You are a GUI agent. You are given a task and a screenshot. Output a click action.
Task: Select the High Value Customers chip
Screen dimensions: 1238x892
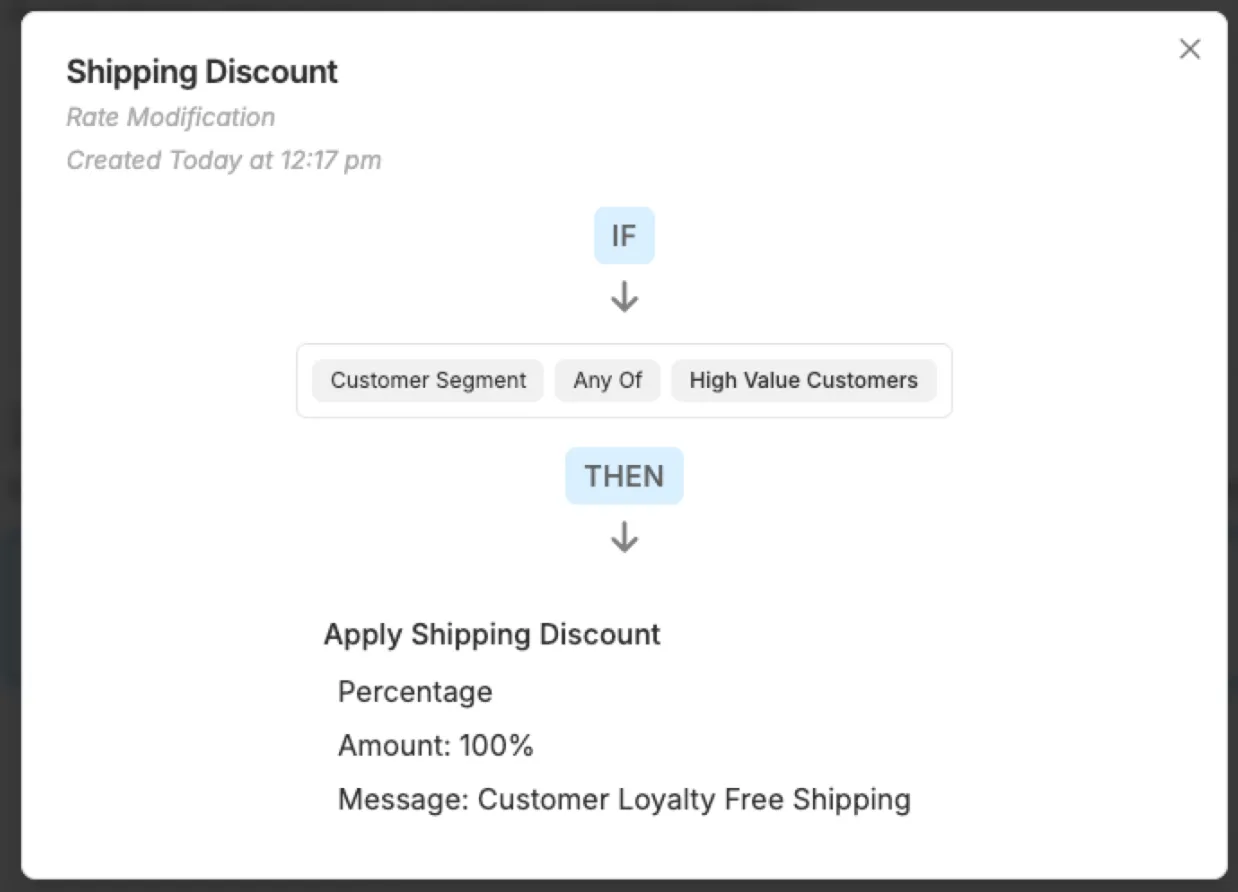tap(803, 381)
